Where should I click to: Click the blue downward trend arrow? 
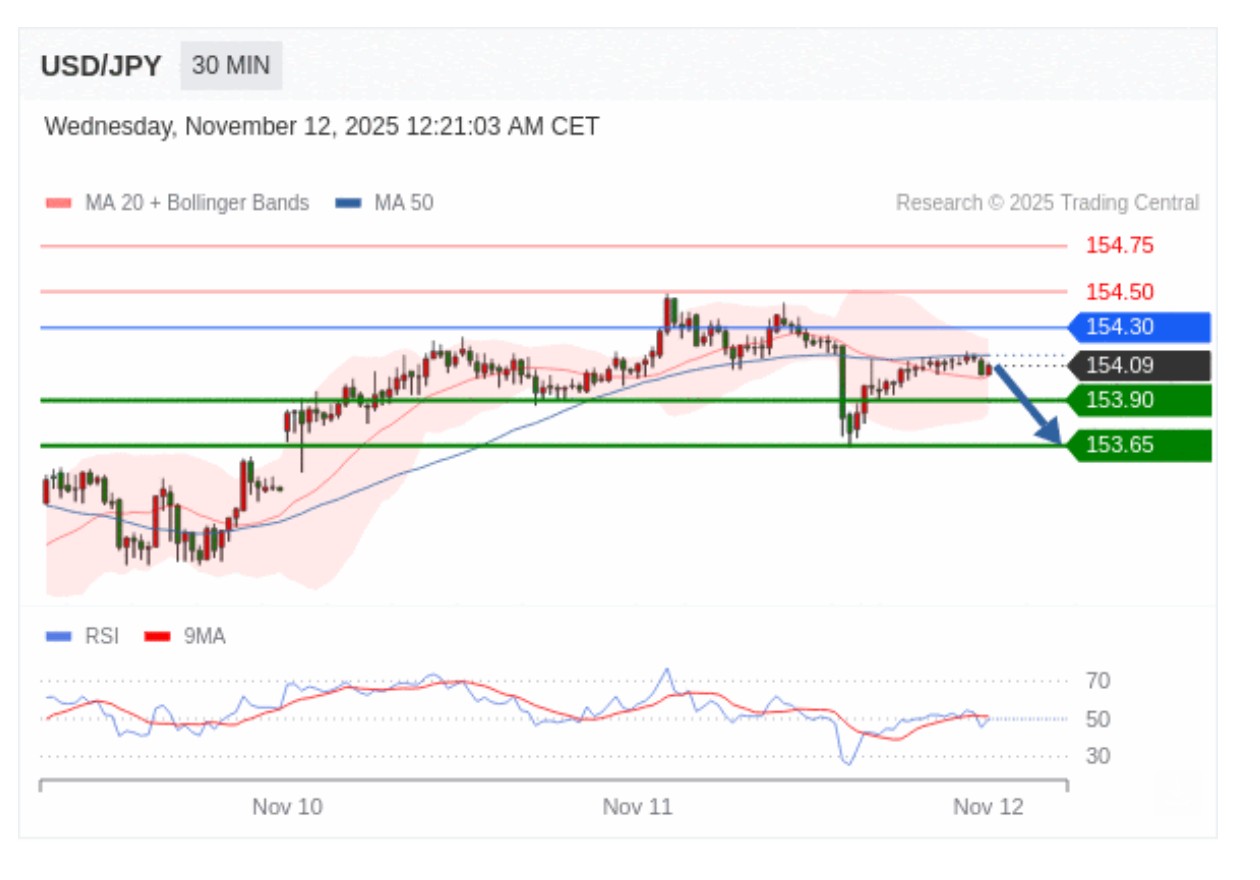pos(1028,405)
